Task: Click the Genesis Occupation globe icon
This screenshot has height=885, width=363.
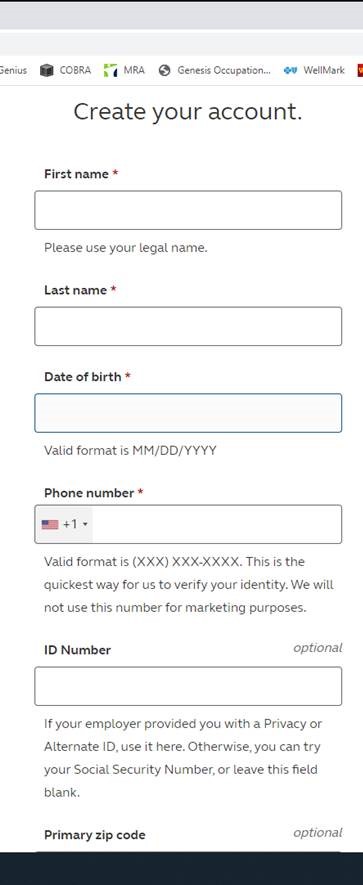Action: [x=164, y=71]
